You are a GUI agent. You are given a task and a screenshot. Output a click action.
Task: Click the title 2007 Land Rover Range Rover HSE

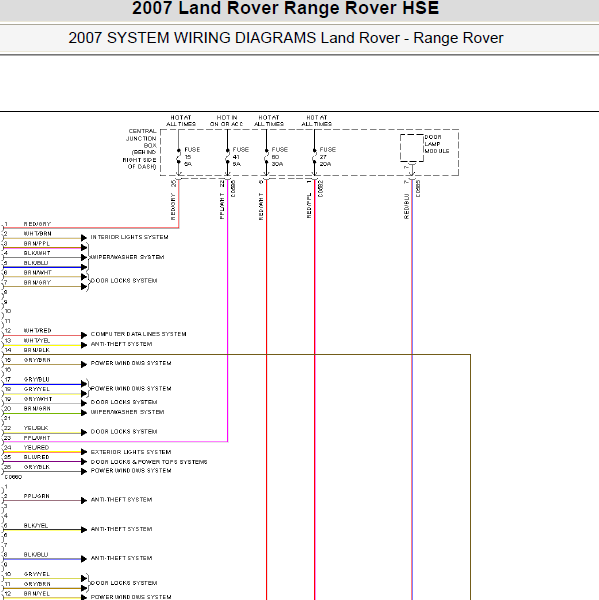pos(285,8)
